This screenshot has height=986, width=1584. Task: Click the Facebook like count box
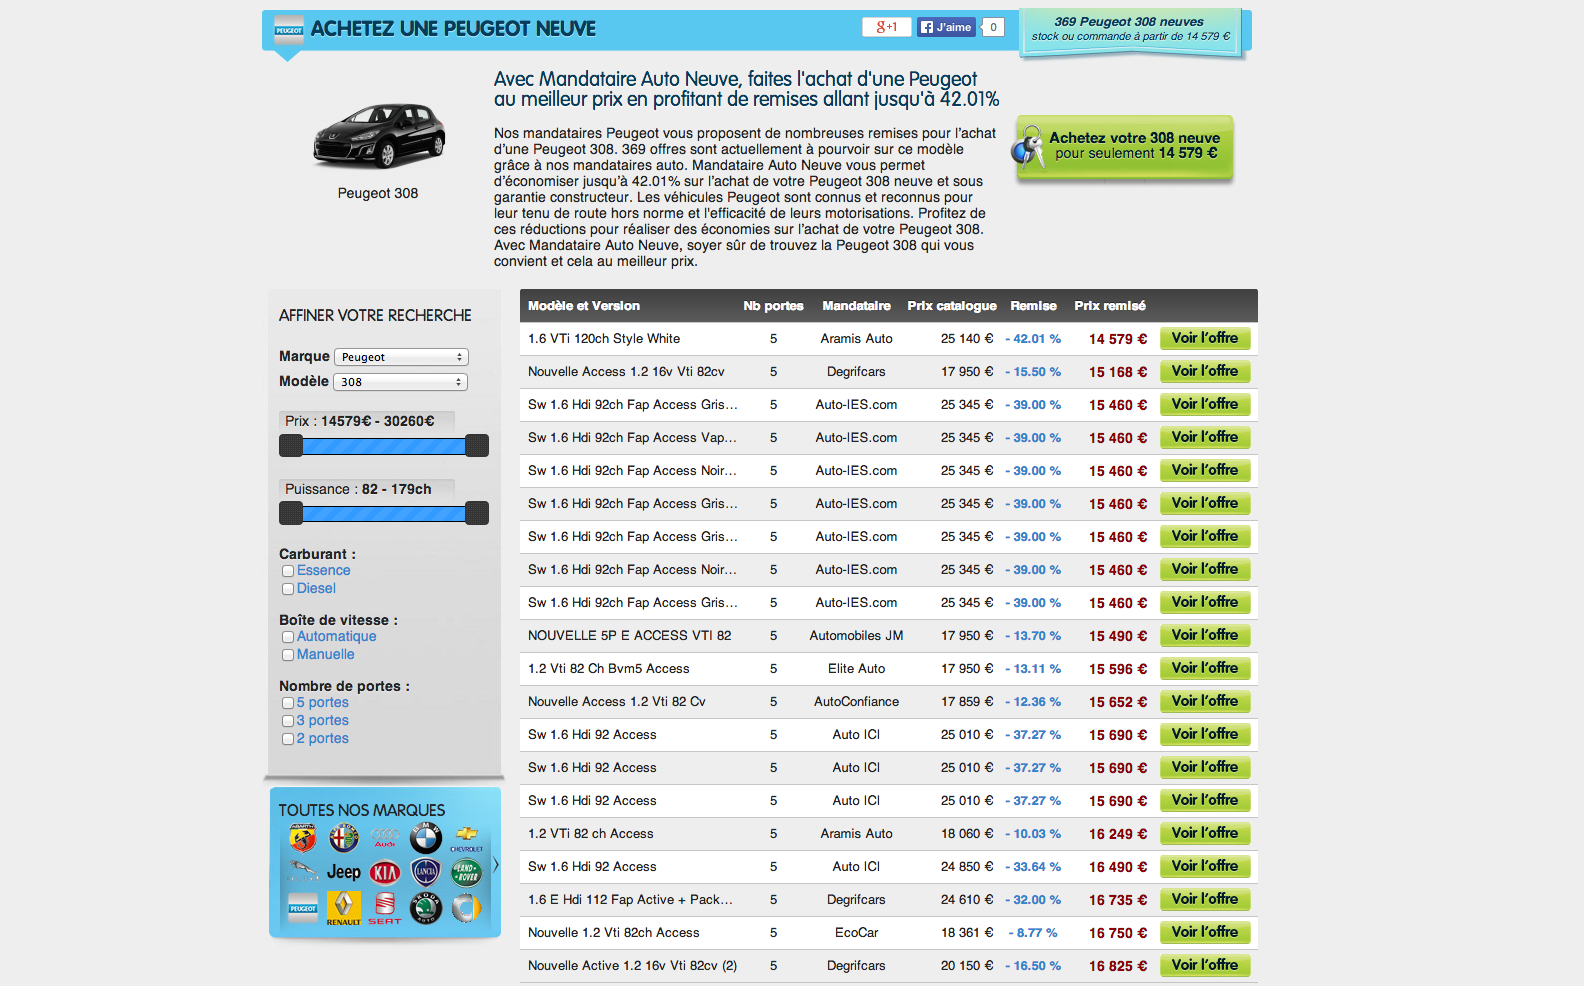pyautogui.click(x=993, y=27)
